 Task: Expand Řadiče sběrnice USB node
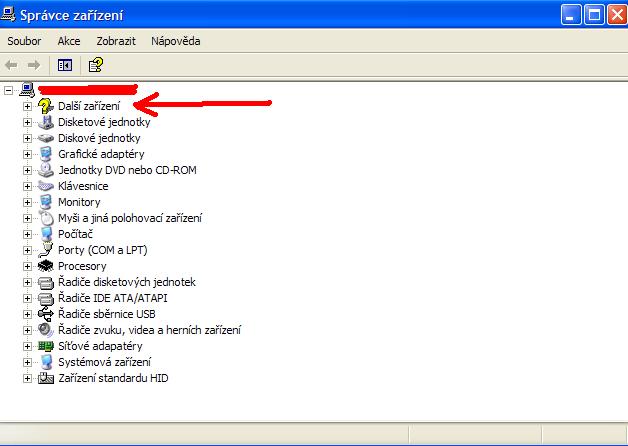tap(27, 315)
